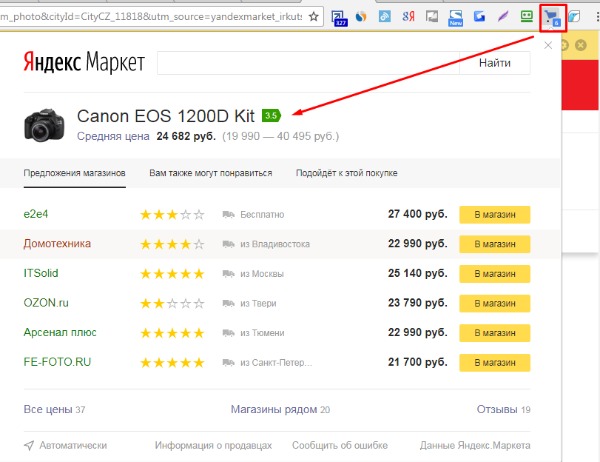
Task: Open the extension with 327 badge
Action: coord(339,18)
